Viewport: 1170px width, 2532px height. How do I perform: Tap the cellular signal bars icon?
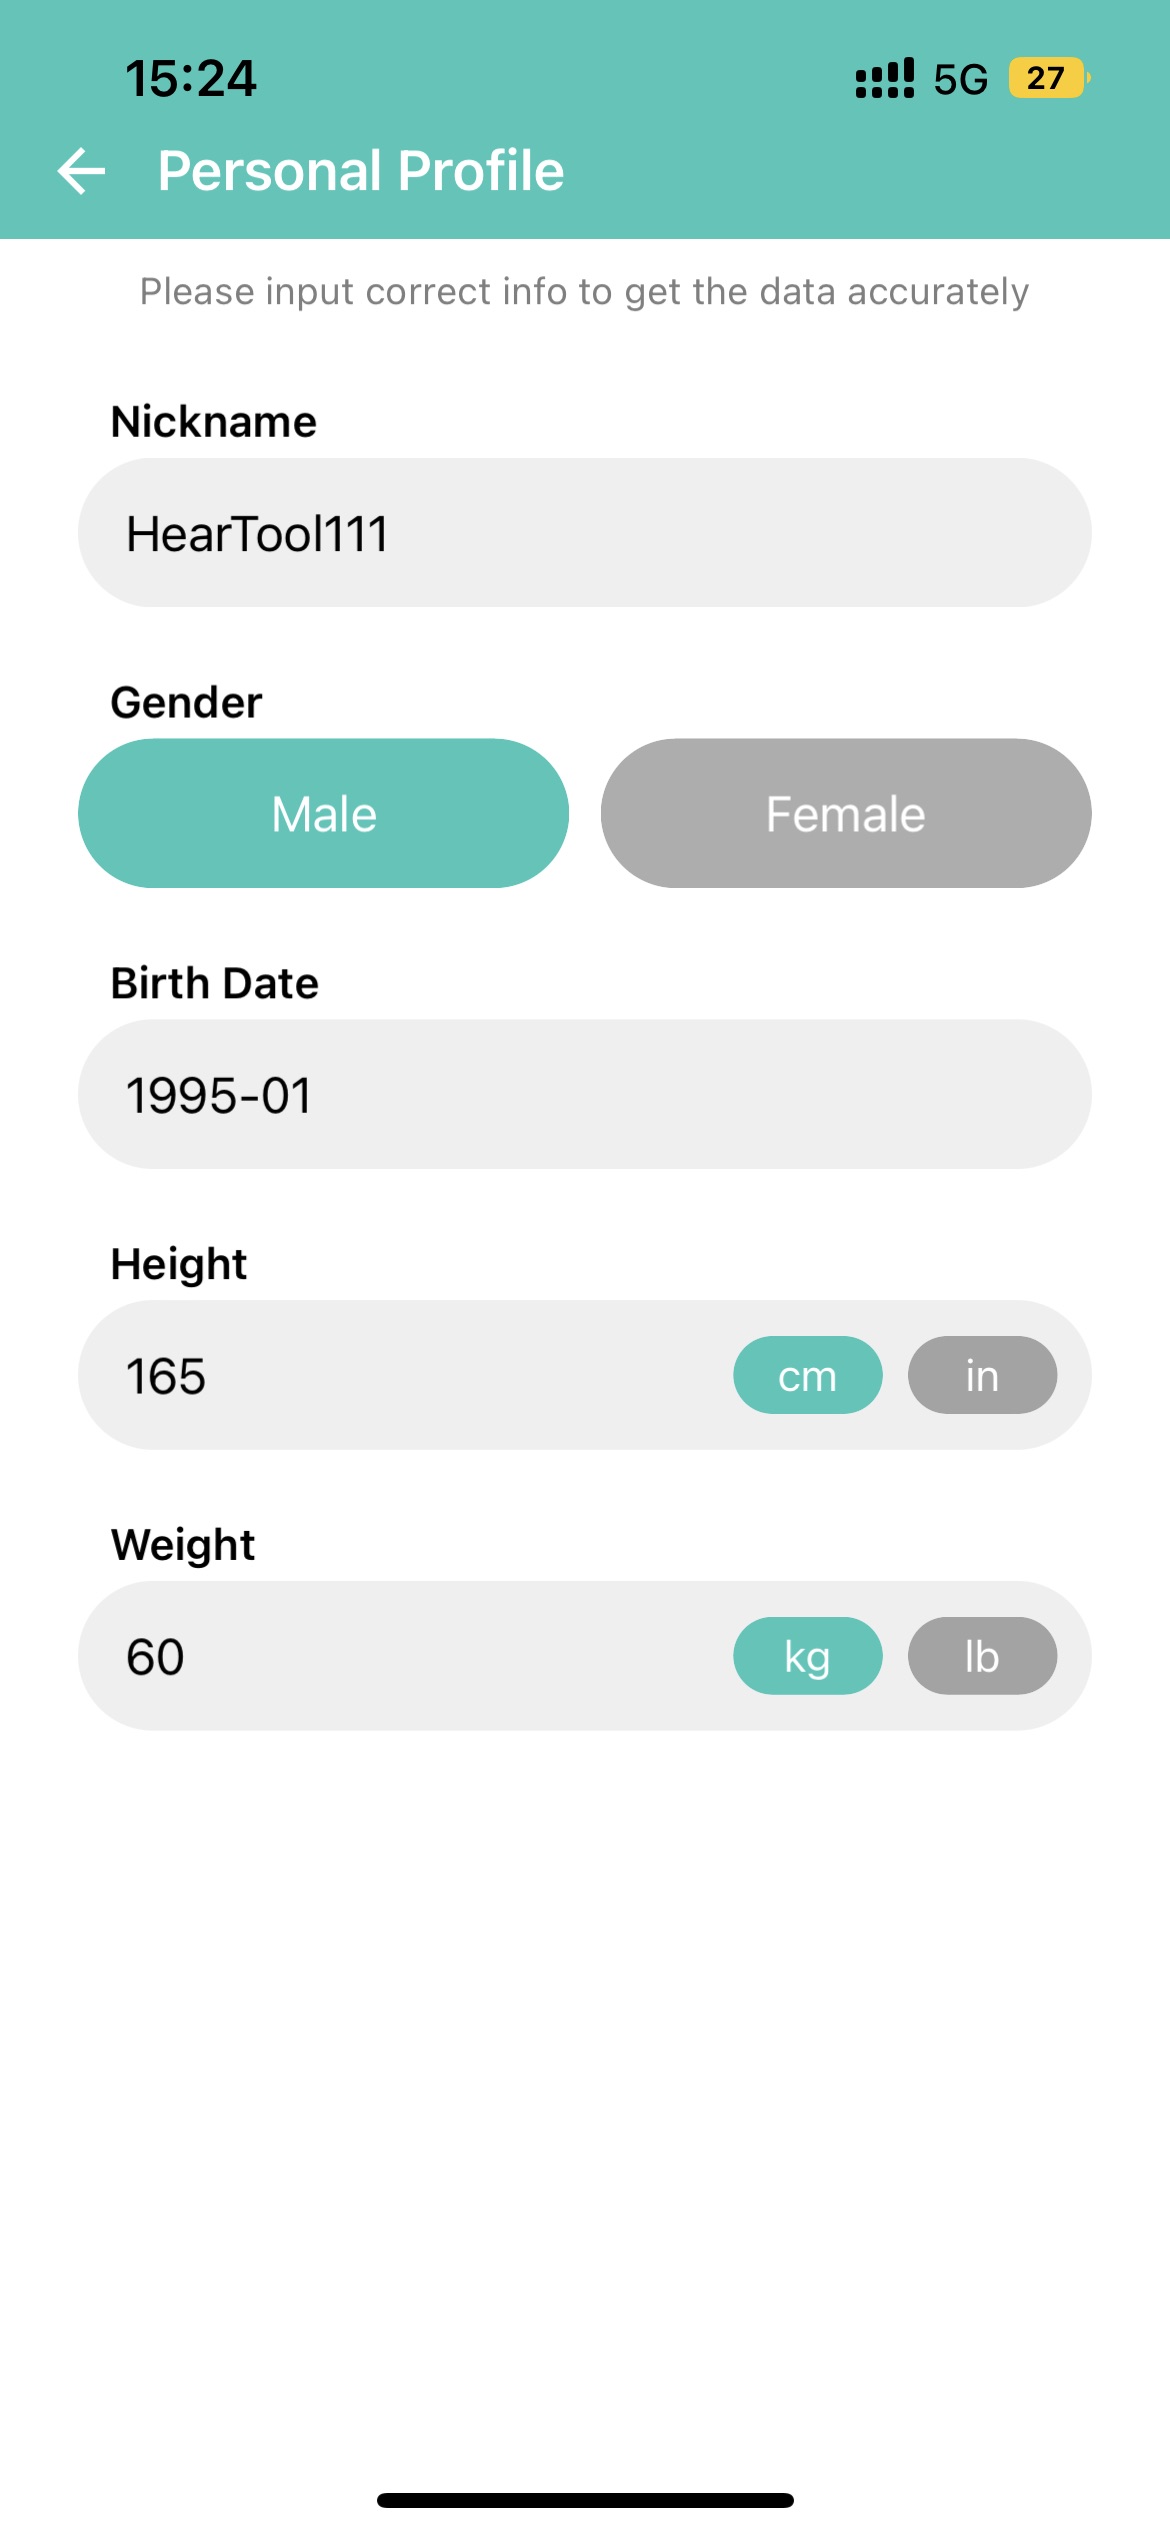[884, 78]
